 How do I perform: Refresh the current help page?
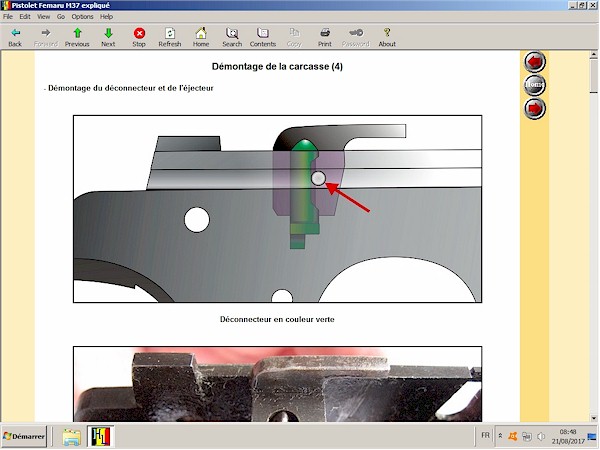coord(170,38)
